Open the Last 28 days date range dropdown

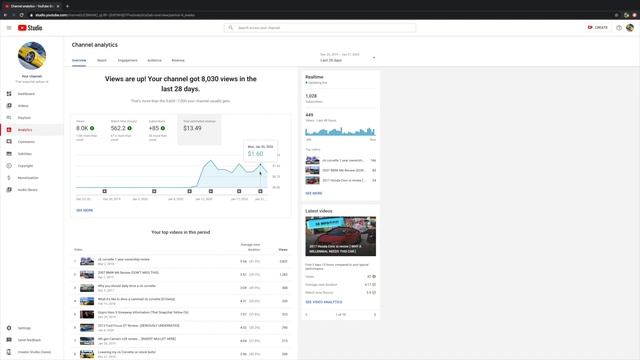pyautogui.click(x=347, y=58)
